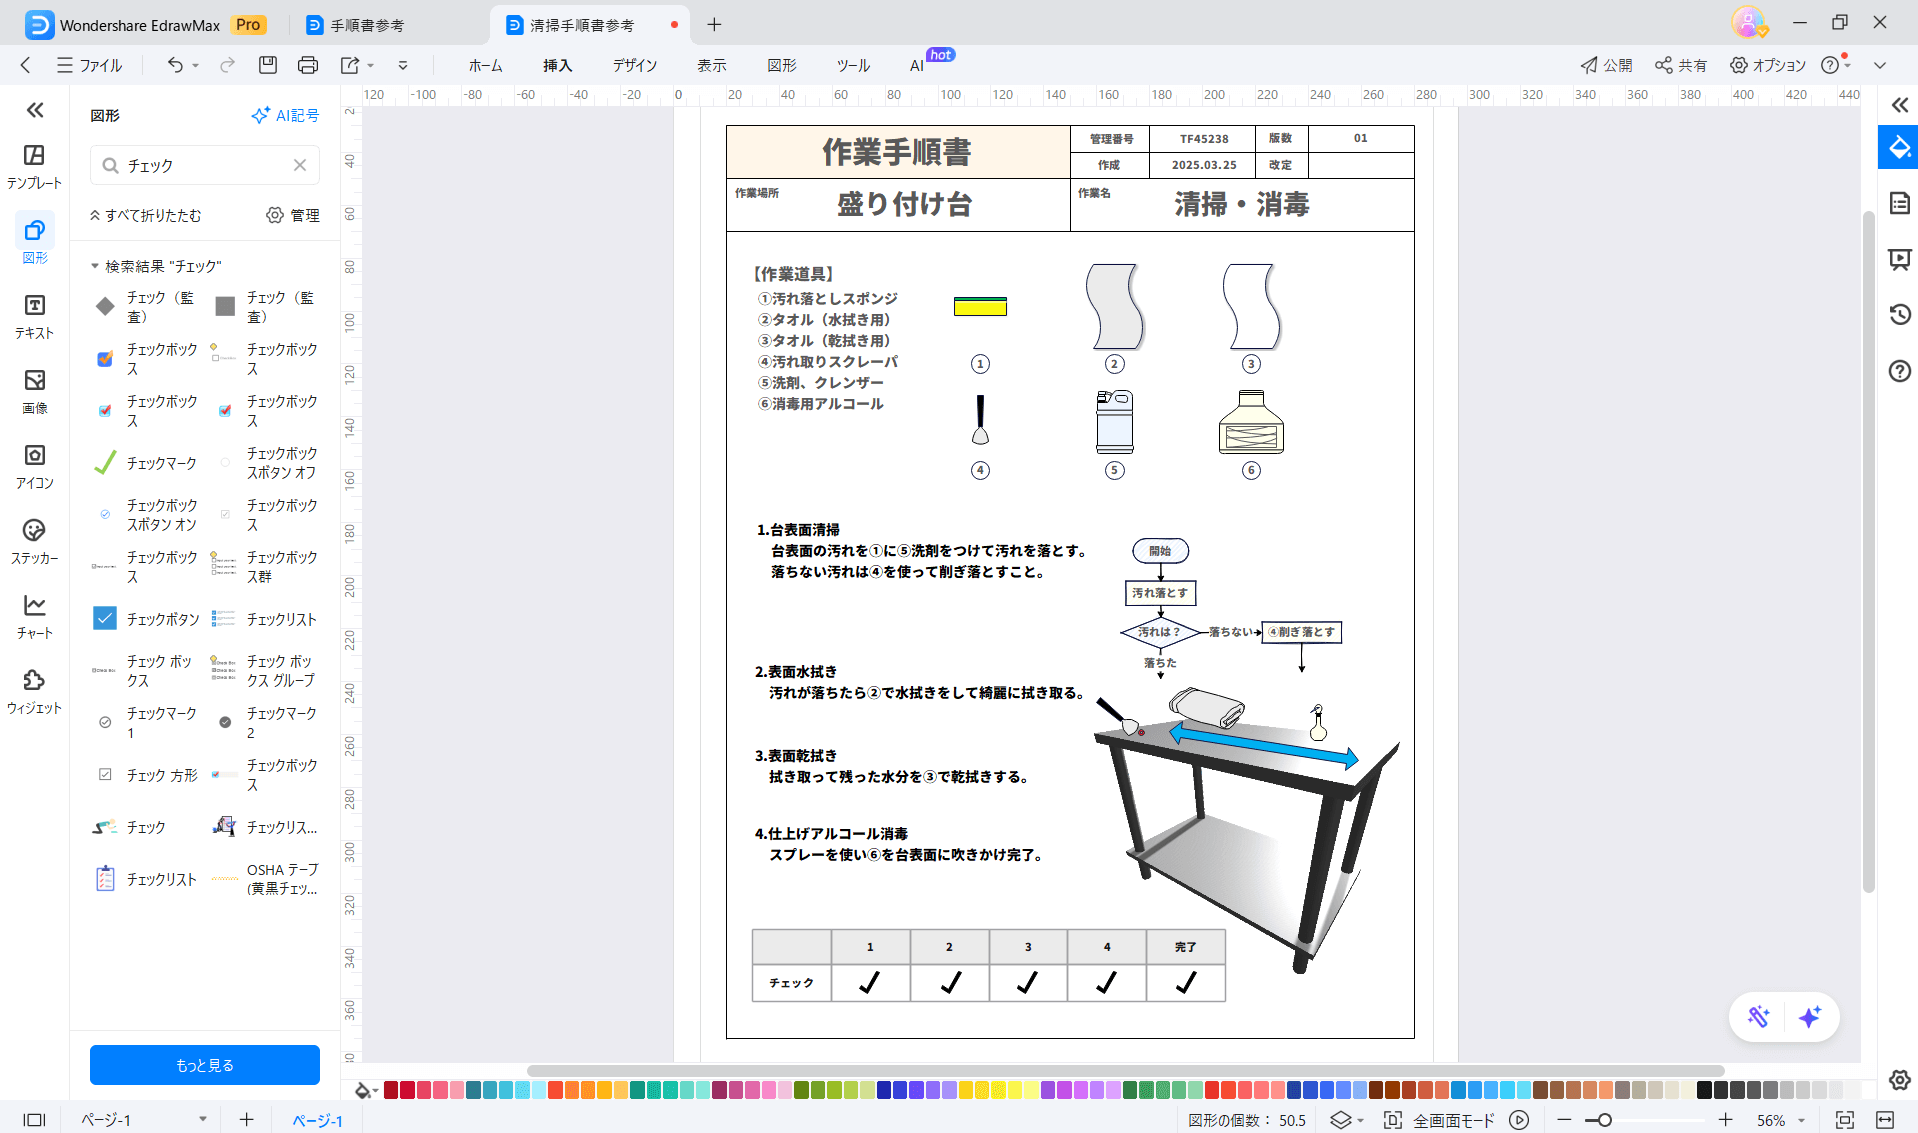Open the export options dropdown arrow

pyautogui.click(x=370, y=65)
